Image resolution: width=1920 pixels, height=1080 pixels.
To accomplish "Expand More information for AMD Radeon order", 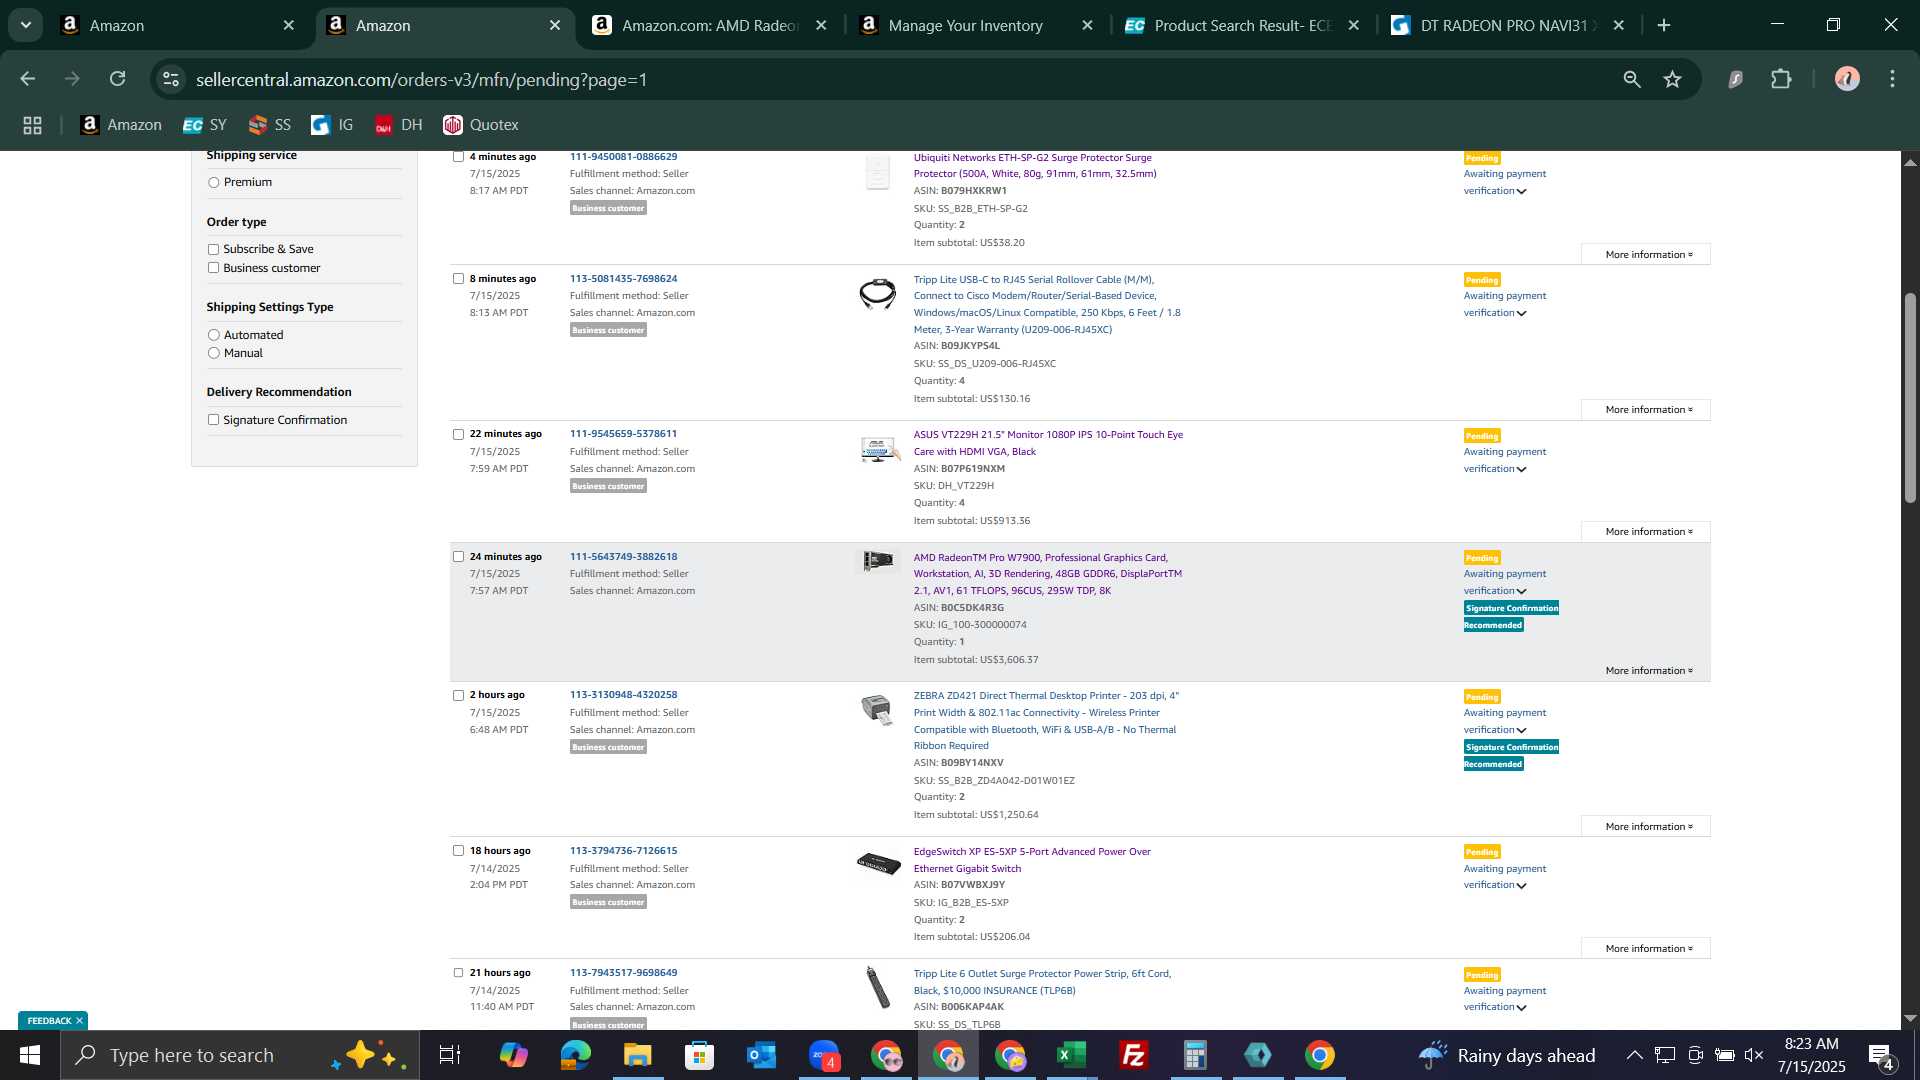I will [x=1646, y=671].
